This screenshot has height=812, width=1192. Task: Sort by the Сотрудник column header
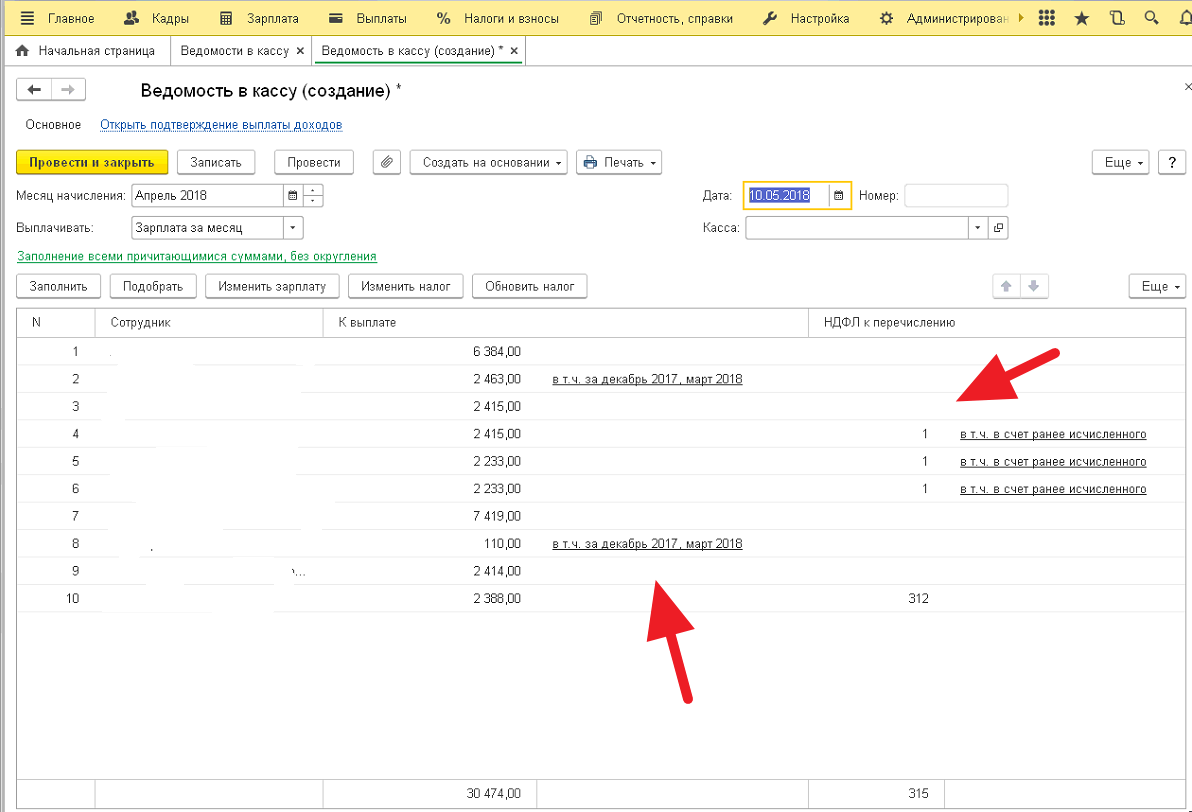(209, 322)
